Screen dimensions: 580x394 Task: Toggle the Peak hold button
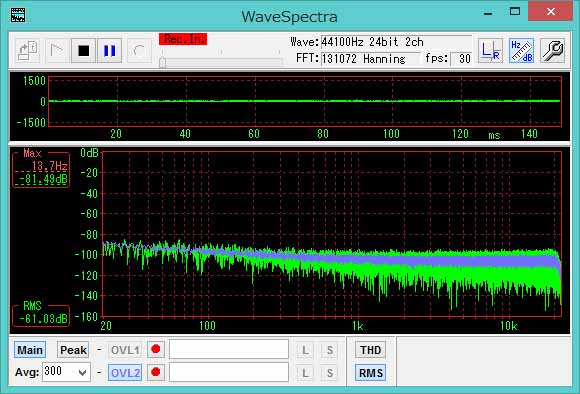[73, 350]
